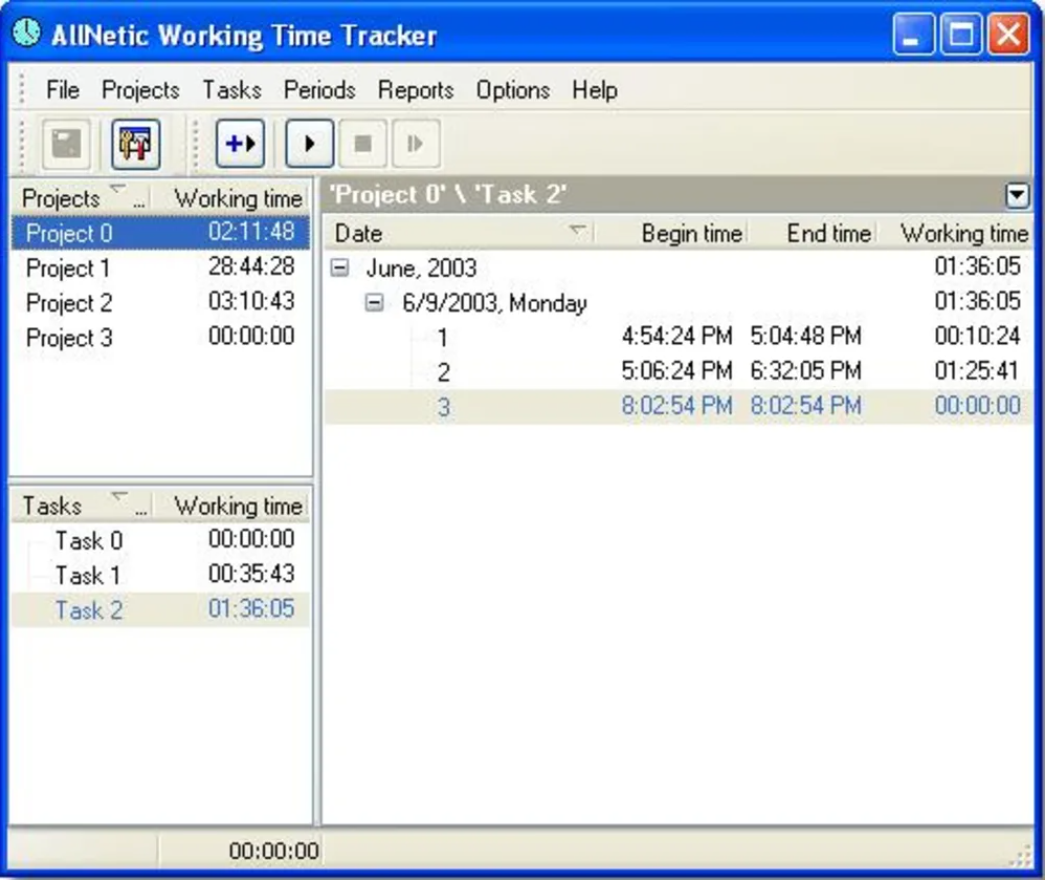Open the users toolbar icon
The image size is (1045, 880).
tap(135, 144)
